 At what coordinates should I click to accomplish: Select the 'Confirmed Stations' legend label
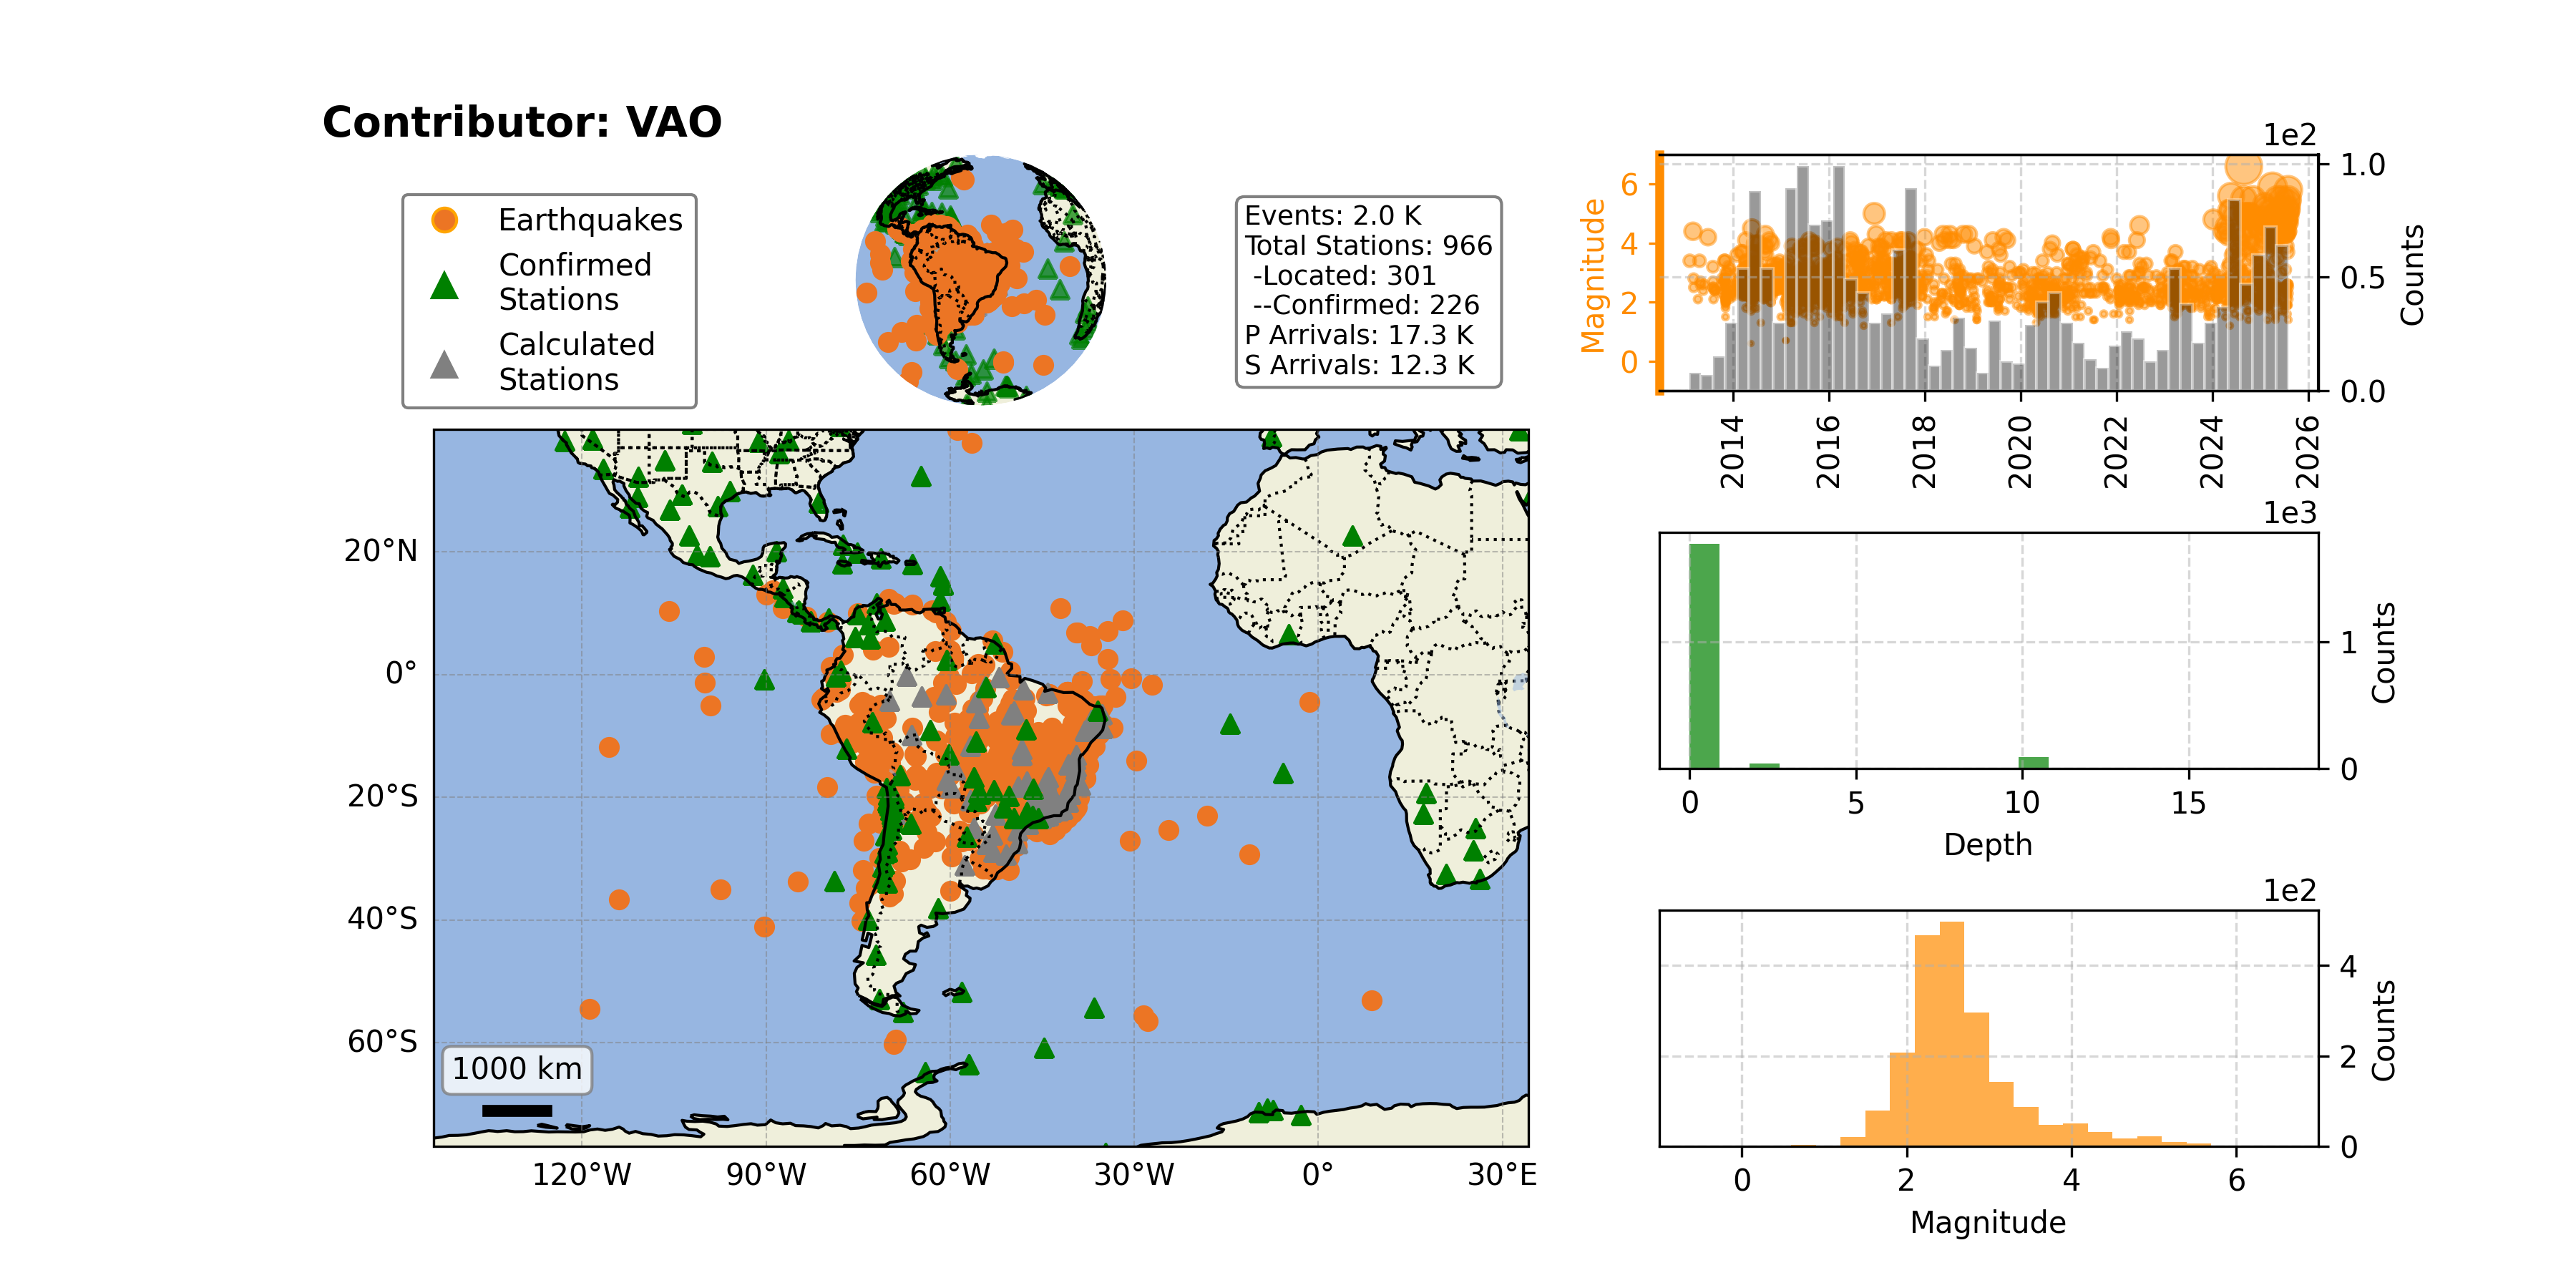575,282
